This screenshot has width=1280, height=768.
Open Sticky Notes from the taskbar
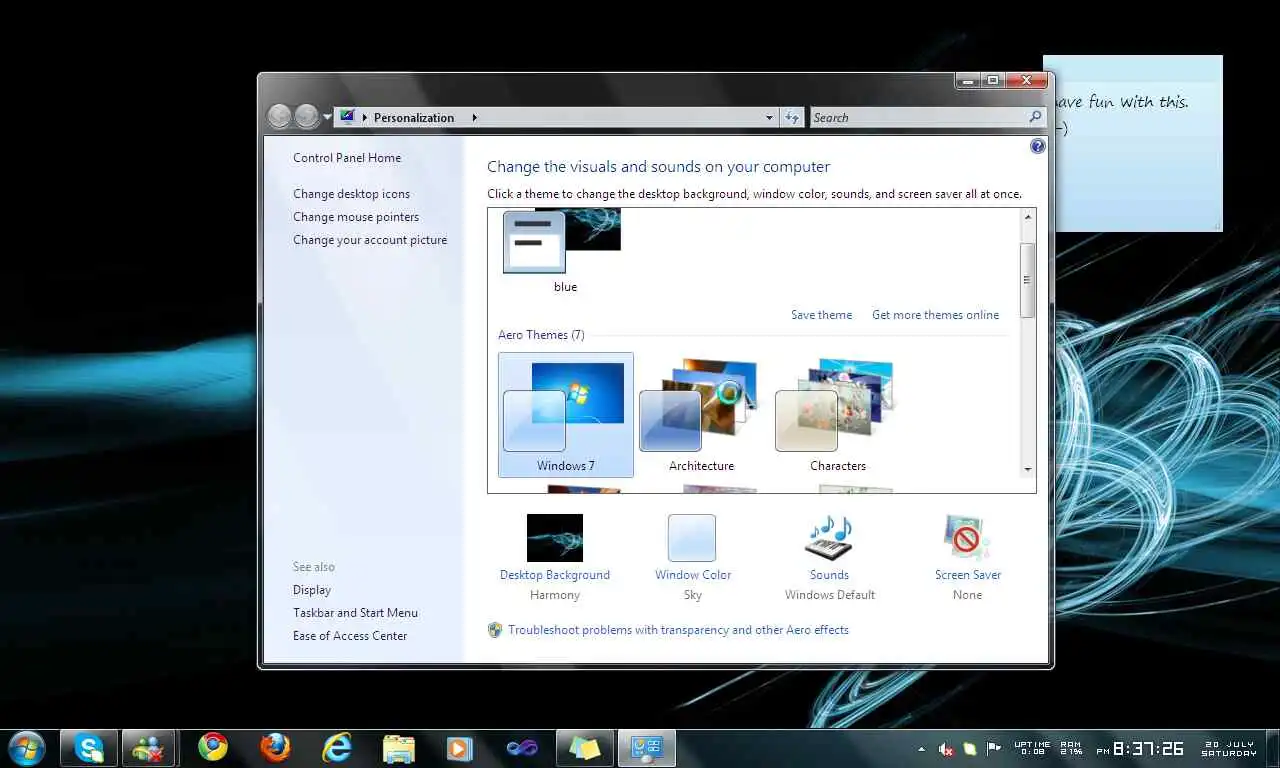(x=585, y=748)
